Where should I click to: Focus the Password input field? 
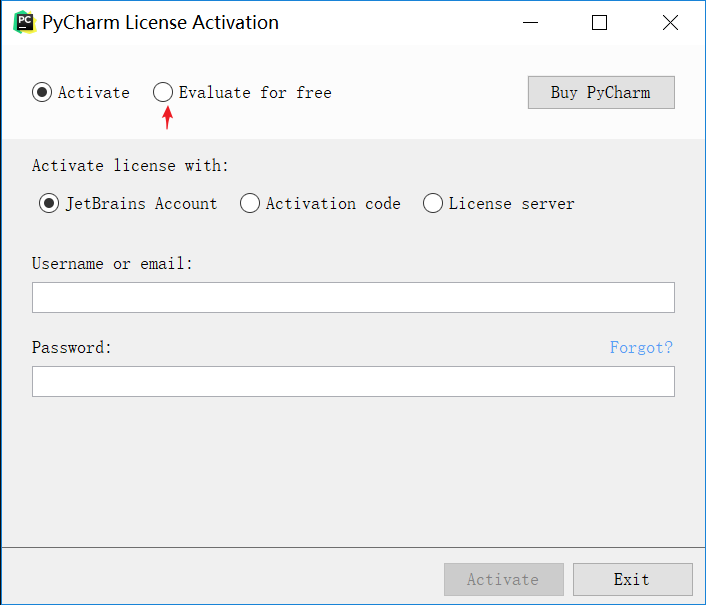[353, 382]
